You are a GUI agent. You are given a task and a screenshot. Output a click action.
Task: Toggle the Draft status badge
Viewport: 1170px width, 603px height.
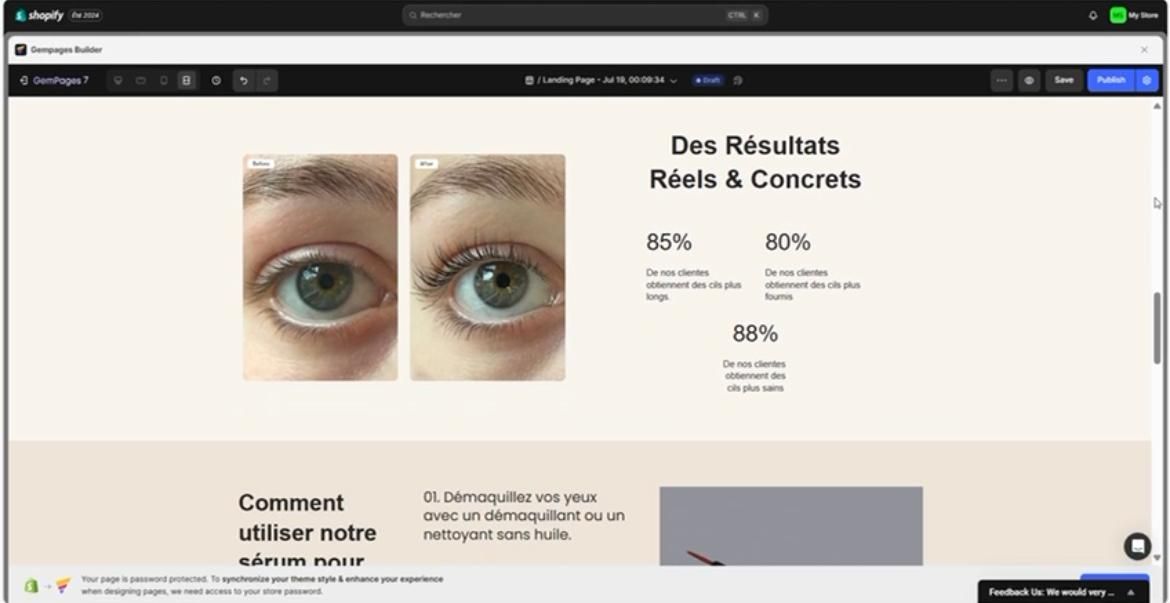click(707, 80)
